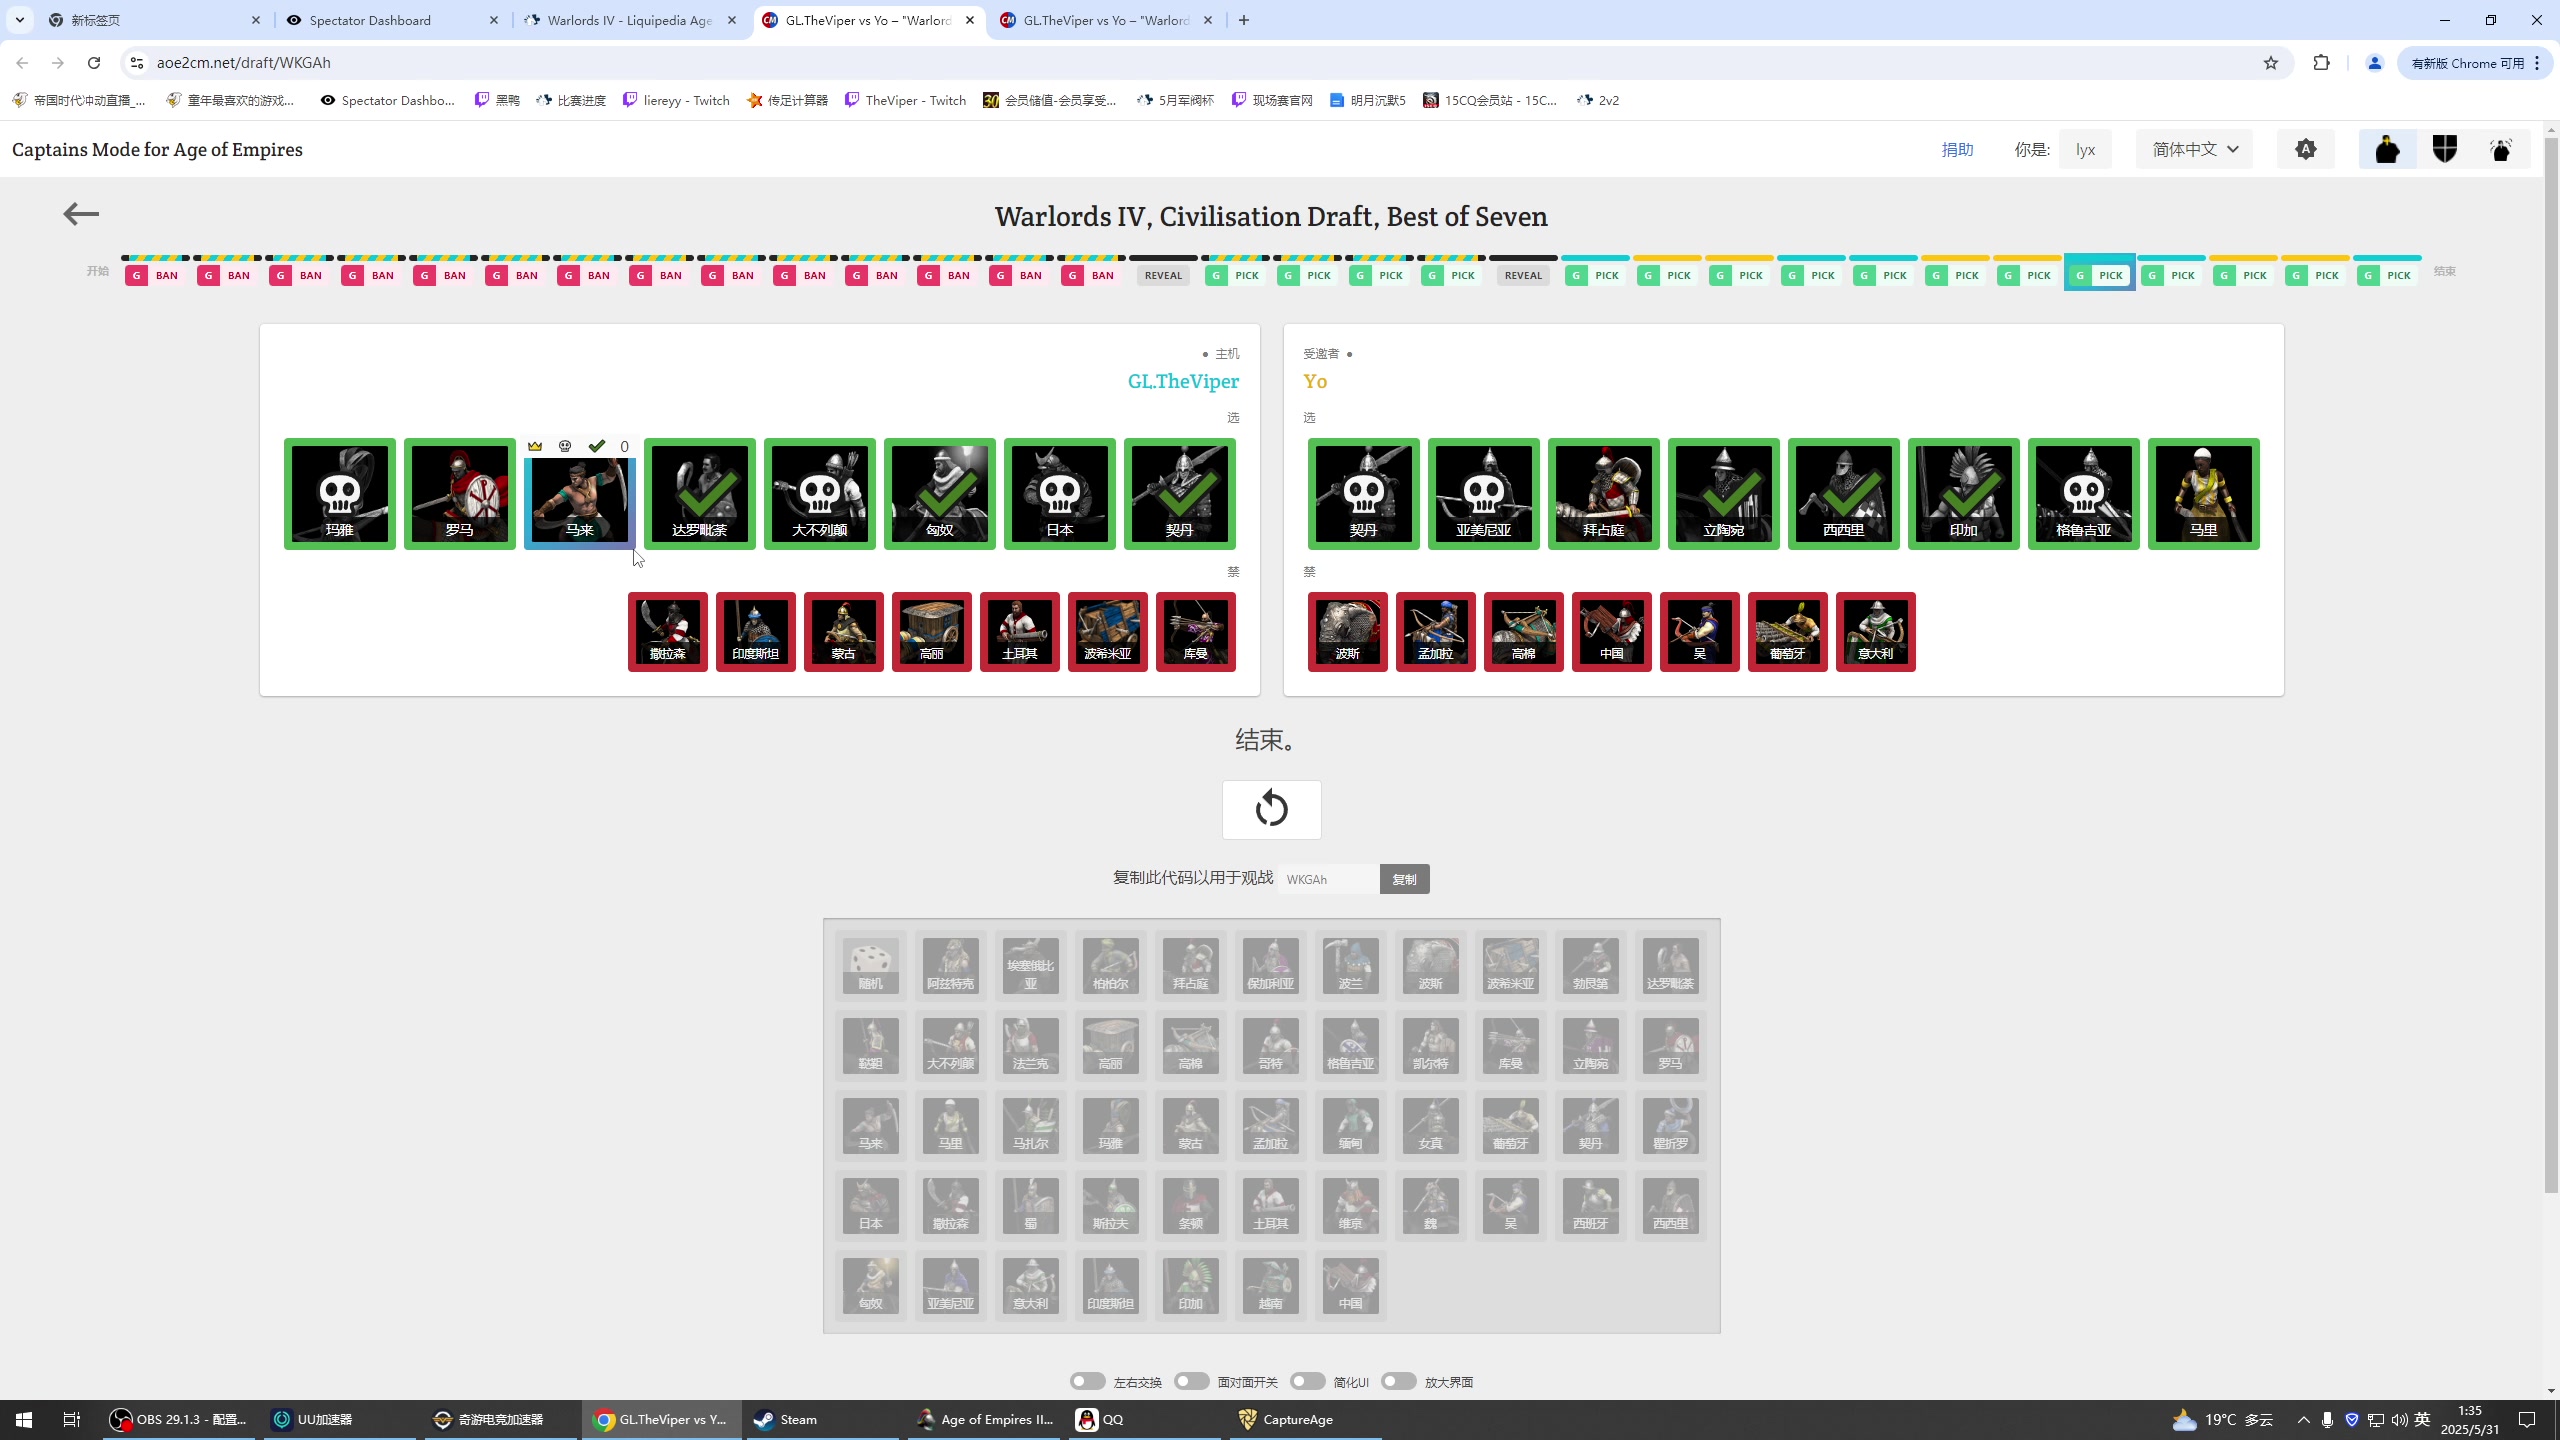Show hidden system tray icons chevron
The height and width of the screenshot is (1440, 2560).
point(2304,1420)
